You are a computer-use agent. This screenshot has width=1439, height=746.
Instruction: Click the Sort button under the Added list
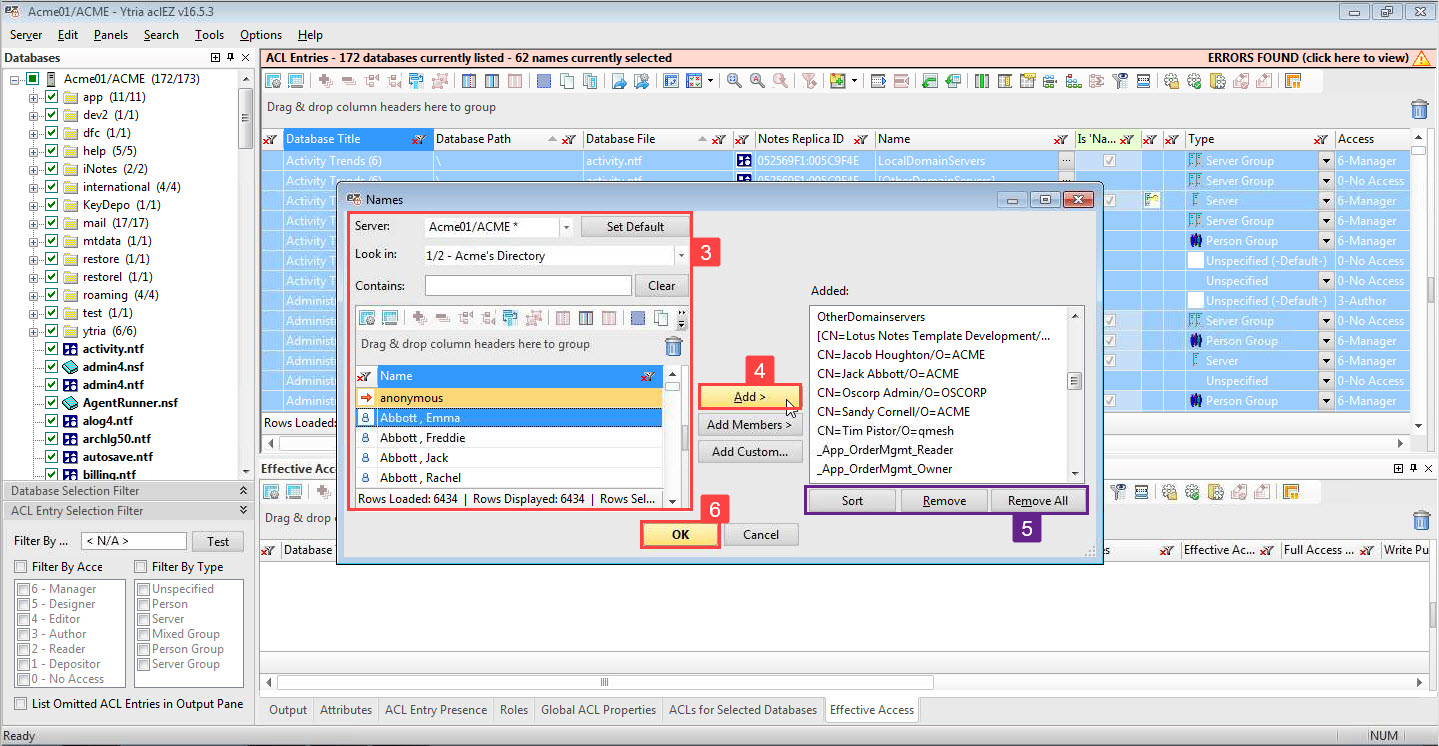[850, 500]
